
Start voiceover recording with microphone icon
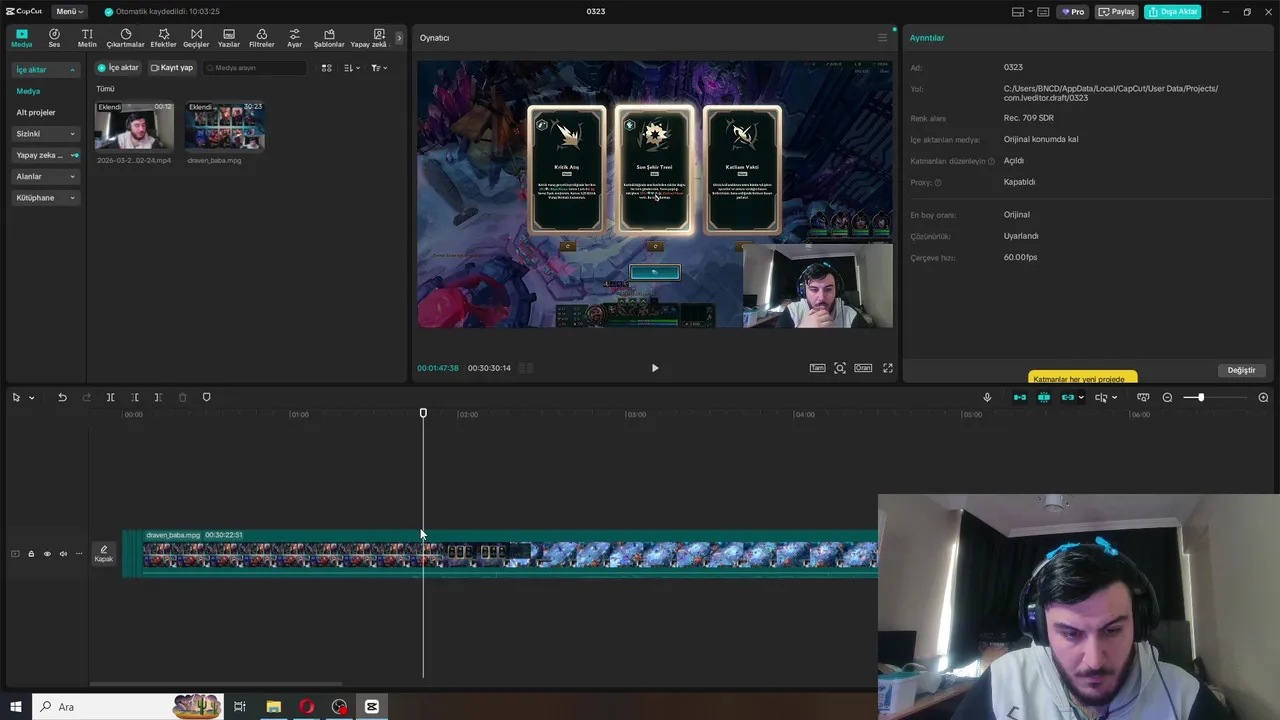987,398
